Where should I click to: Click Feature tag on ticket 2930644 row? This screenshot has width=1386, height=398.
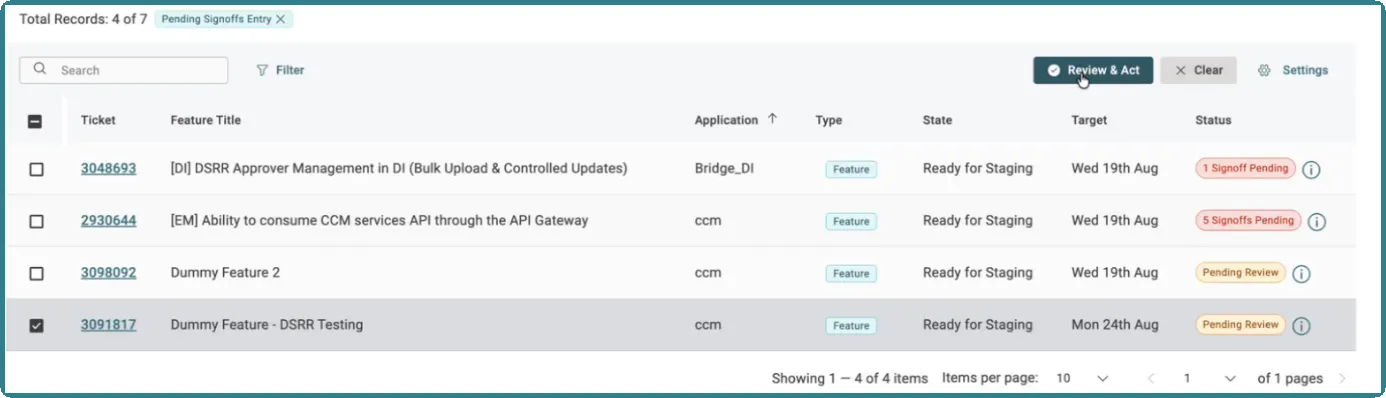[x=851, y=221]
